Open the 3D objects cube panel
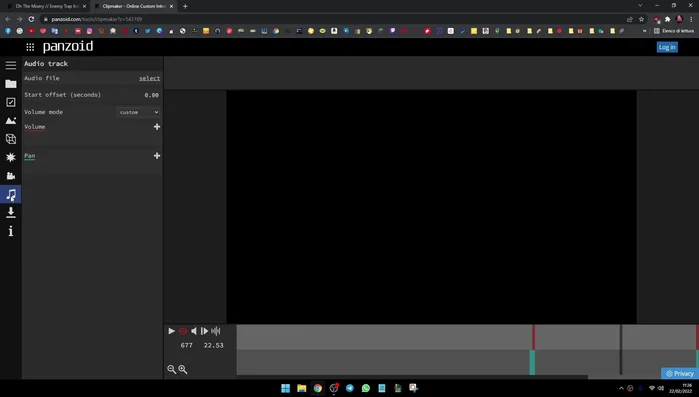This screenshot has width=699, height=397. coord(11,139)
